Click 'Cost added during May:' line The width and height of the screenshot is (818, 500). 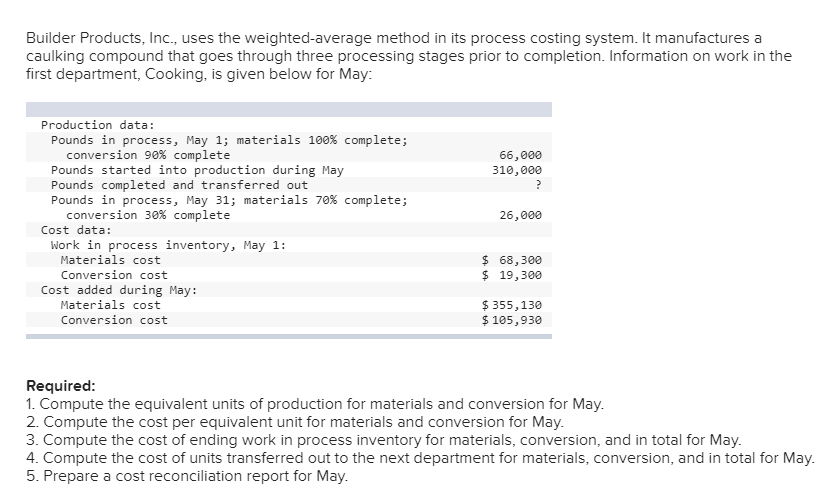coord(119,290)
